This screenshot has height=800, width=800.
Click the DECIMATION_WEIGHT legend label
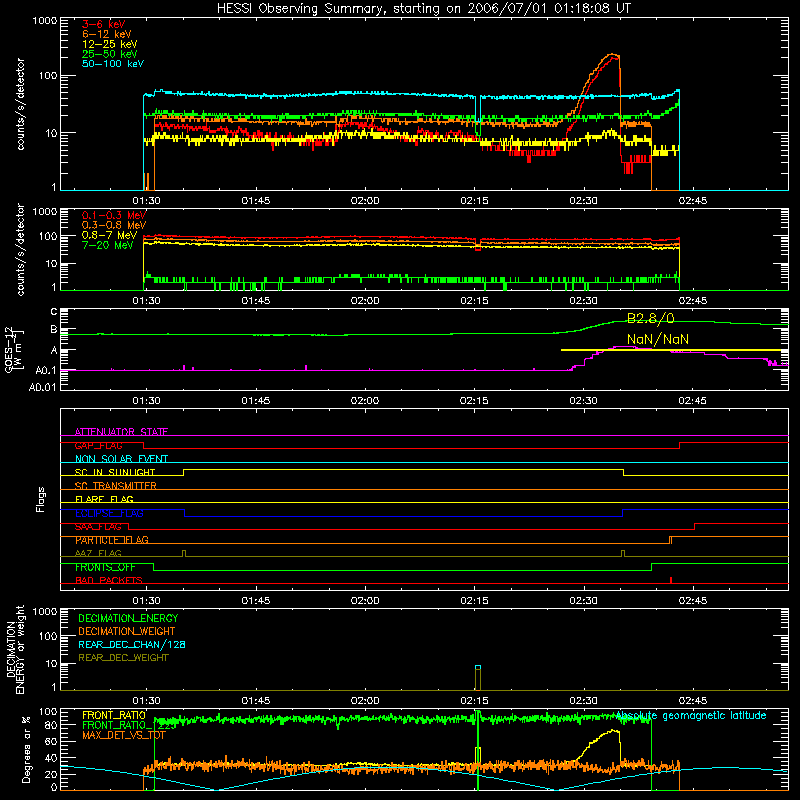(127, 631)
